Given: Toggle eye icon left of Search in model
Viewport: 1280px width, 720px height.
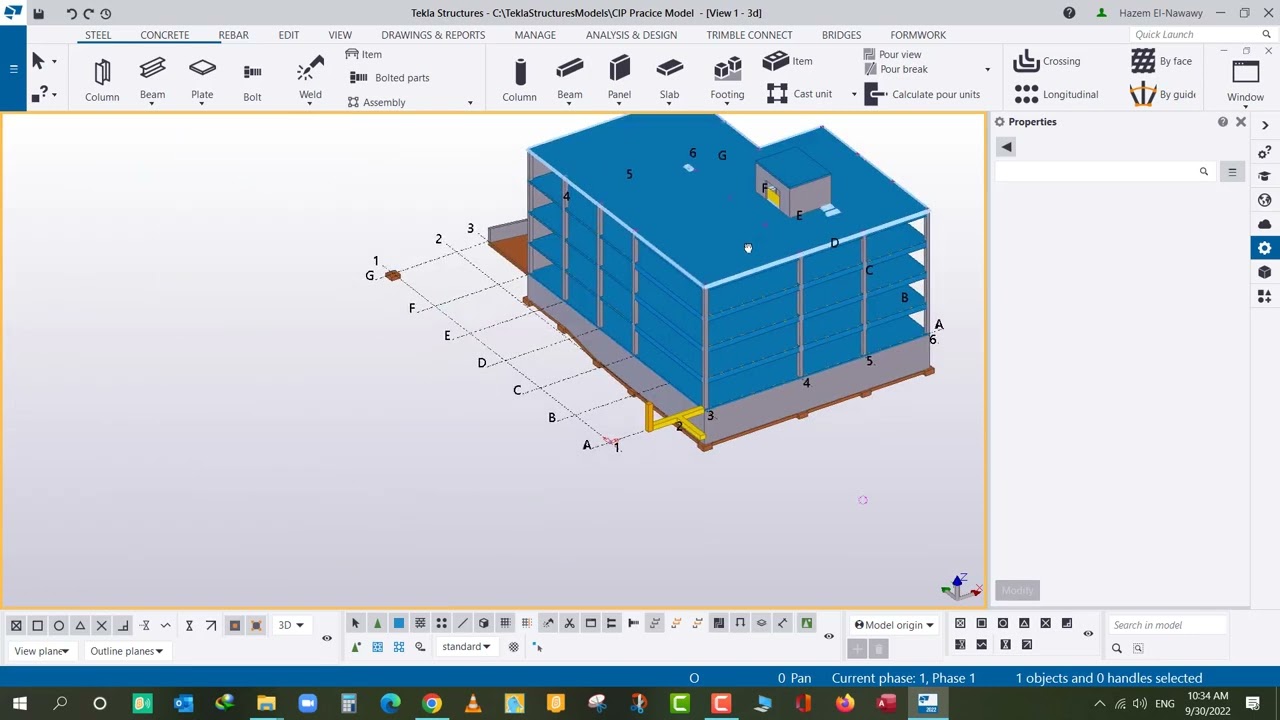Looking at the screenshot, I should pos(1088,633).
